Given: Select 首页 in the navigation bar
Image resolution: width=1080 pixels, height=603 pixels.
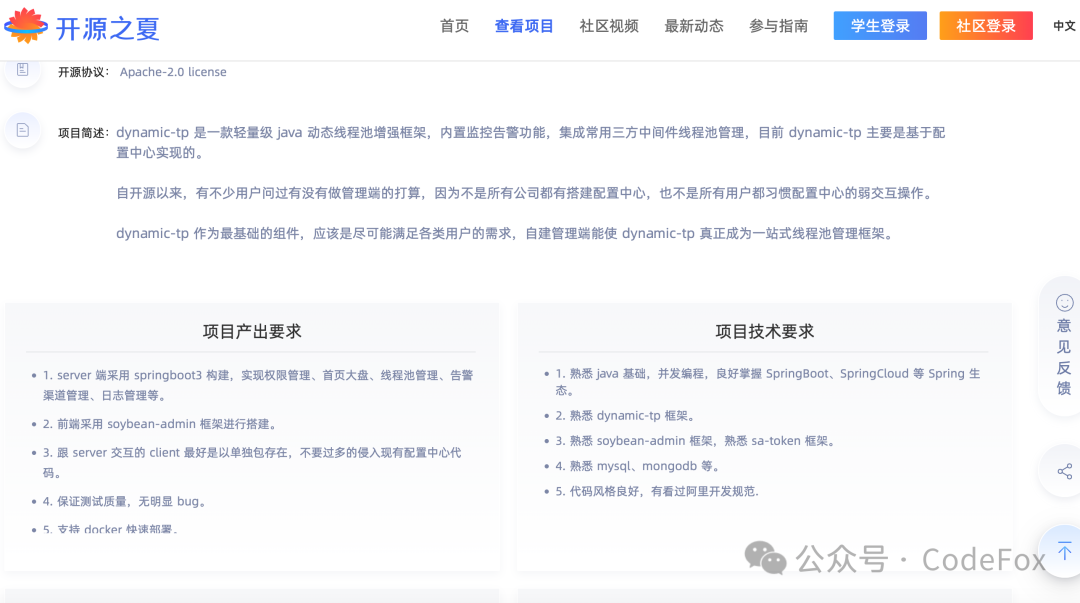Looking at the screenshot, I should pos(454,26).
